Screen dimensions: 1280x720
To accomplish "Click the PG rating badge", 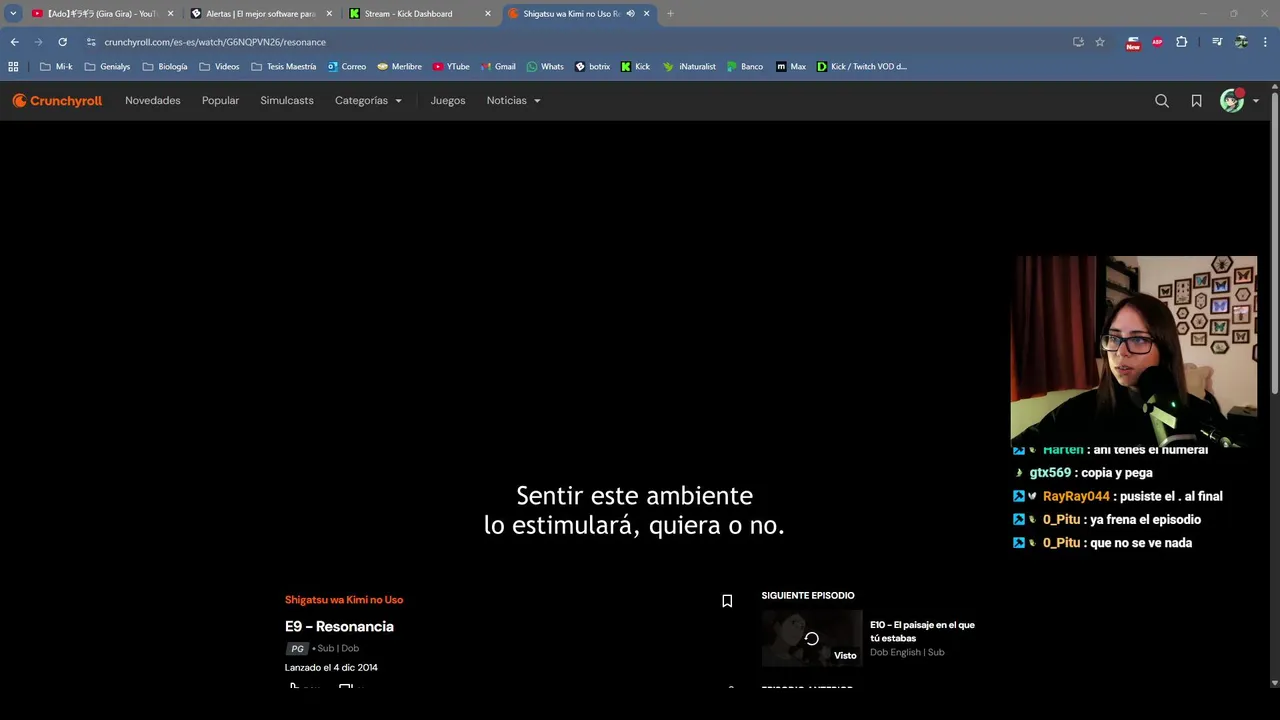I will tap(297, 649).
